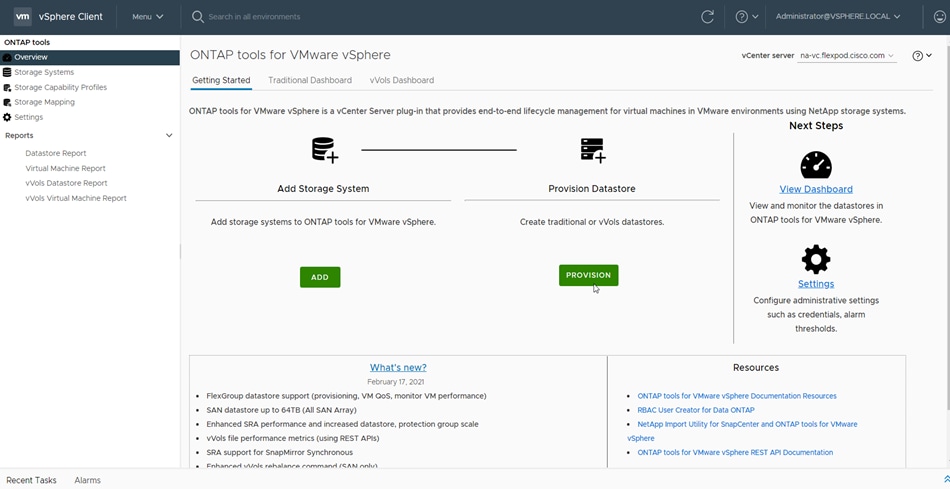Click the search magnifier icon
Image resolution: width=950 pixels, height=489 pixels.
[x=198, y=17]
